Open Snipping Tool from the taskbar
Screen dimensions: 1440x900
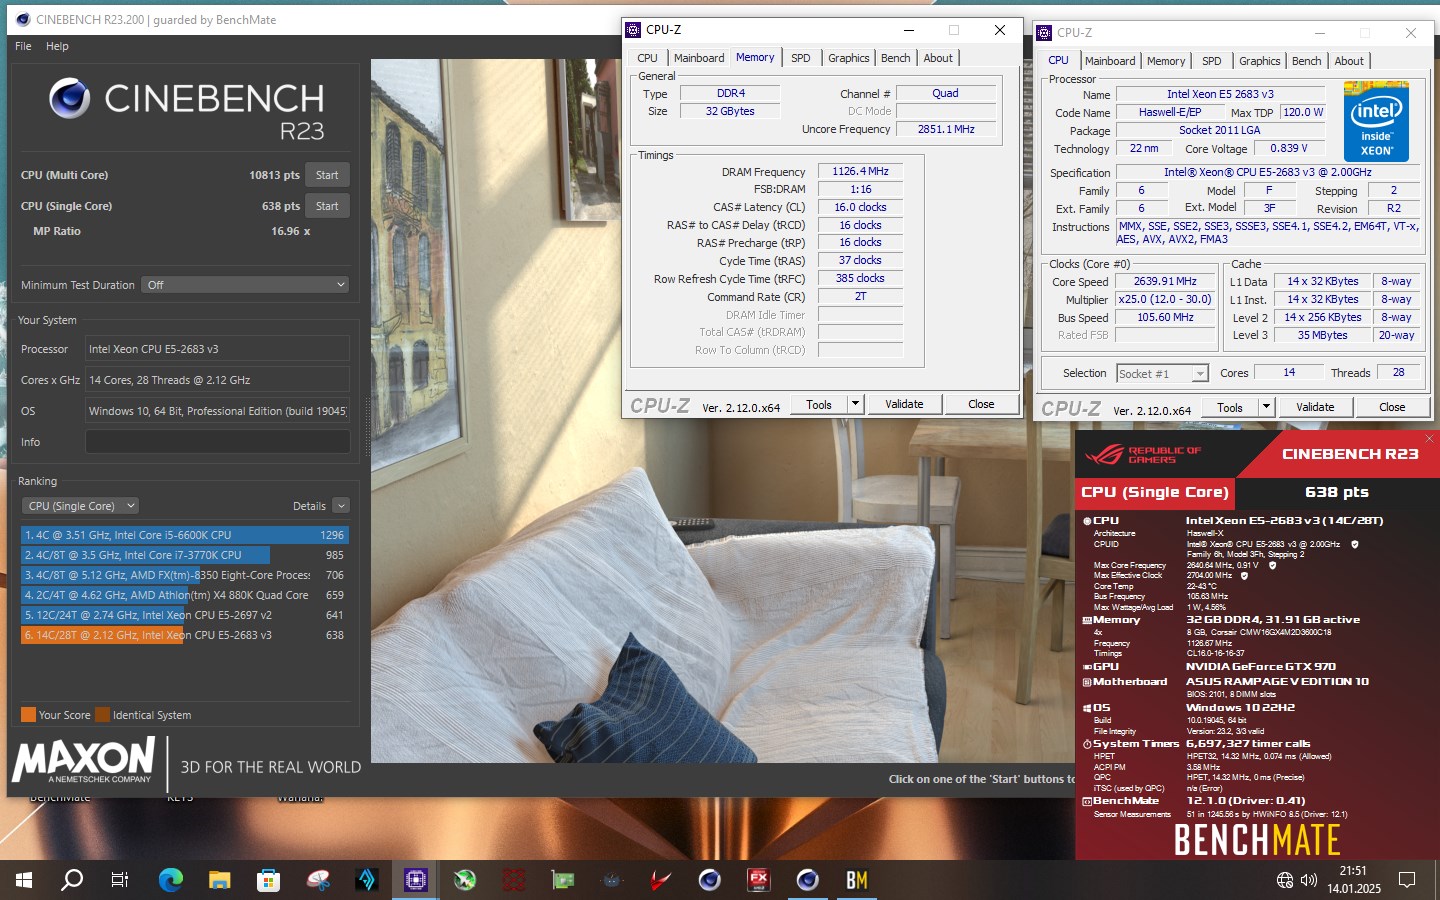[318, 880]
